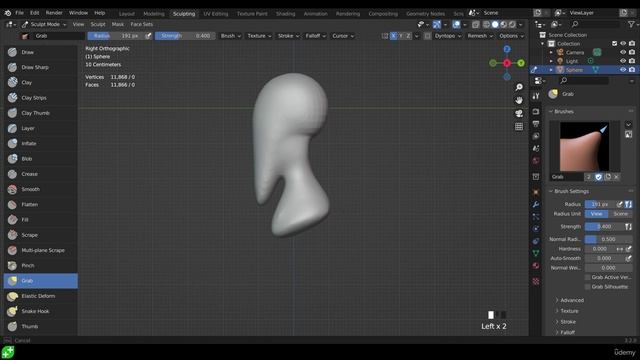Open the Texture dropdown in header
This screenshot has height=360, width=640.
(x=259, y=36)
